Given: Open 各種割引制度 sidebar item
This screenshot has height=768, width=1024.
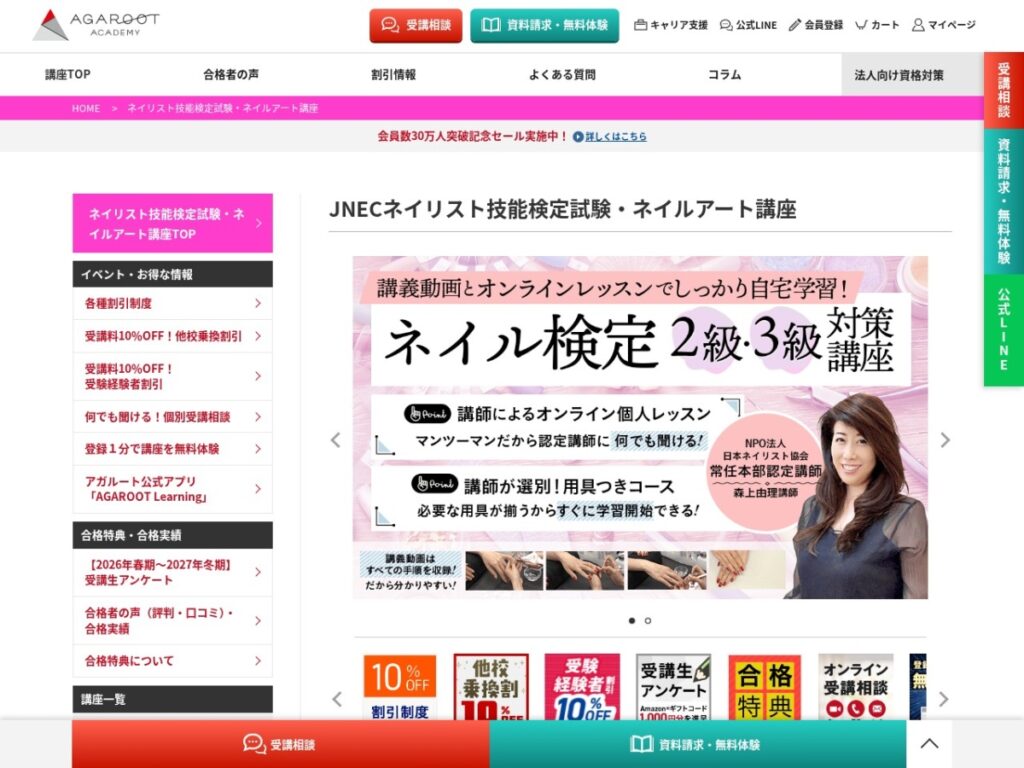Looking at the screenshot, I should pyautogui.click(x=172, y=304).
